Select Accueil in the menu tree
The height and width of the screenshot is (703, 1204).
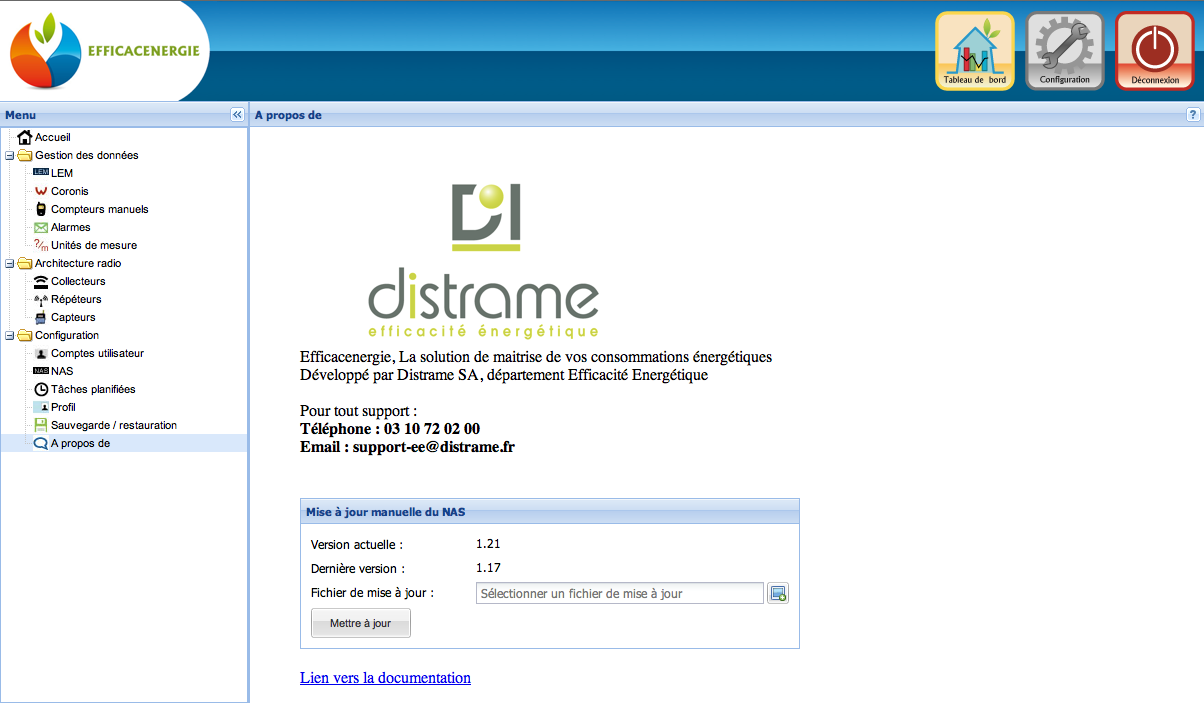tap(53, 137)
